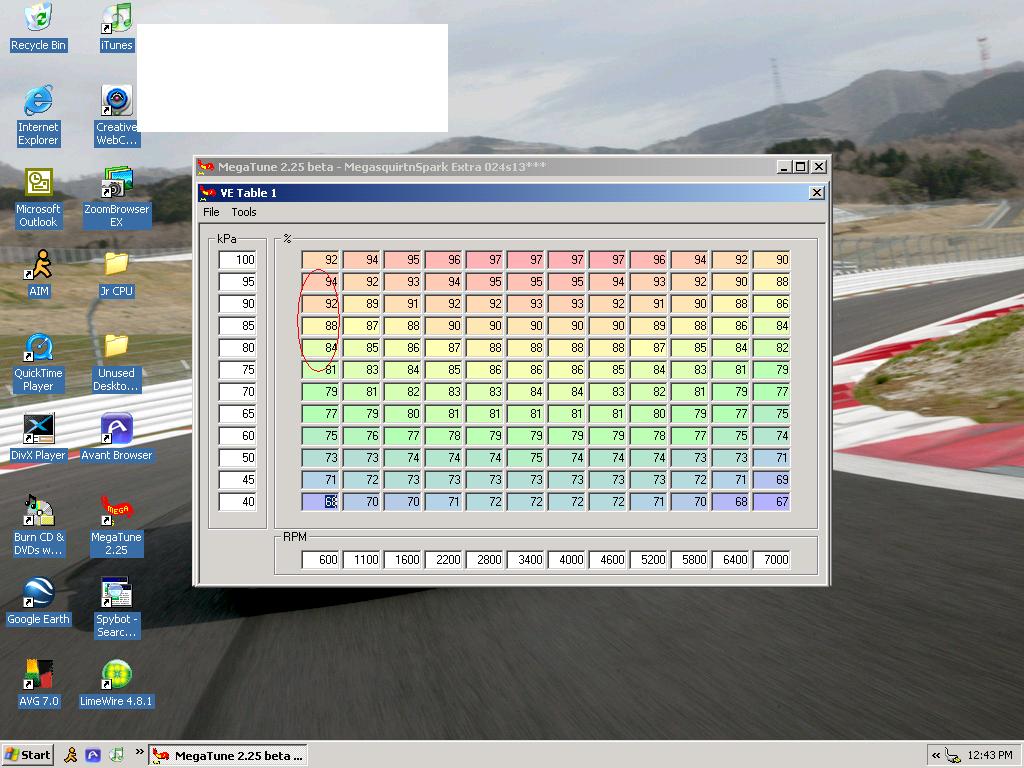1024x768 pixels.
Task: Open the Tools menu in VE Table
Action: (244, 212)
